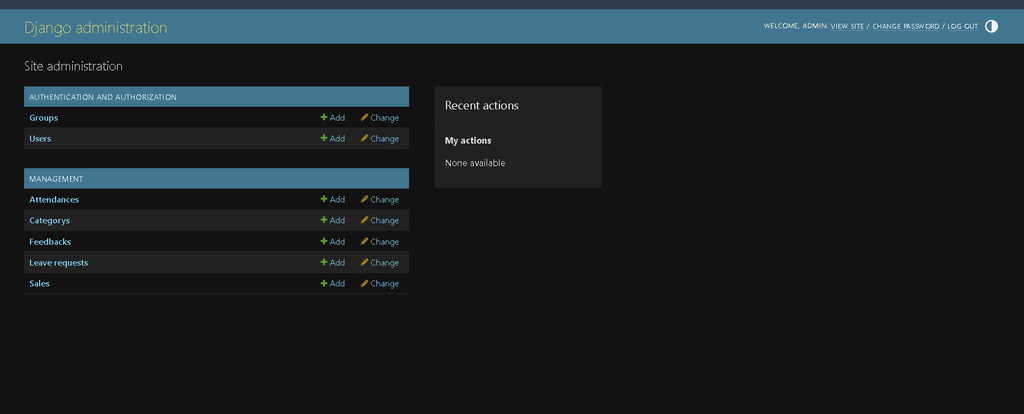Click the Site administration heading

73,66
